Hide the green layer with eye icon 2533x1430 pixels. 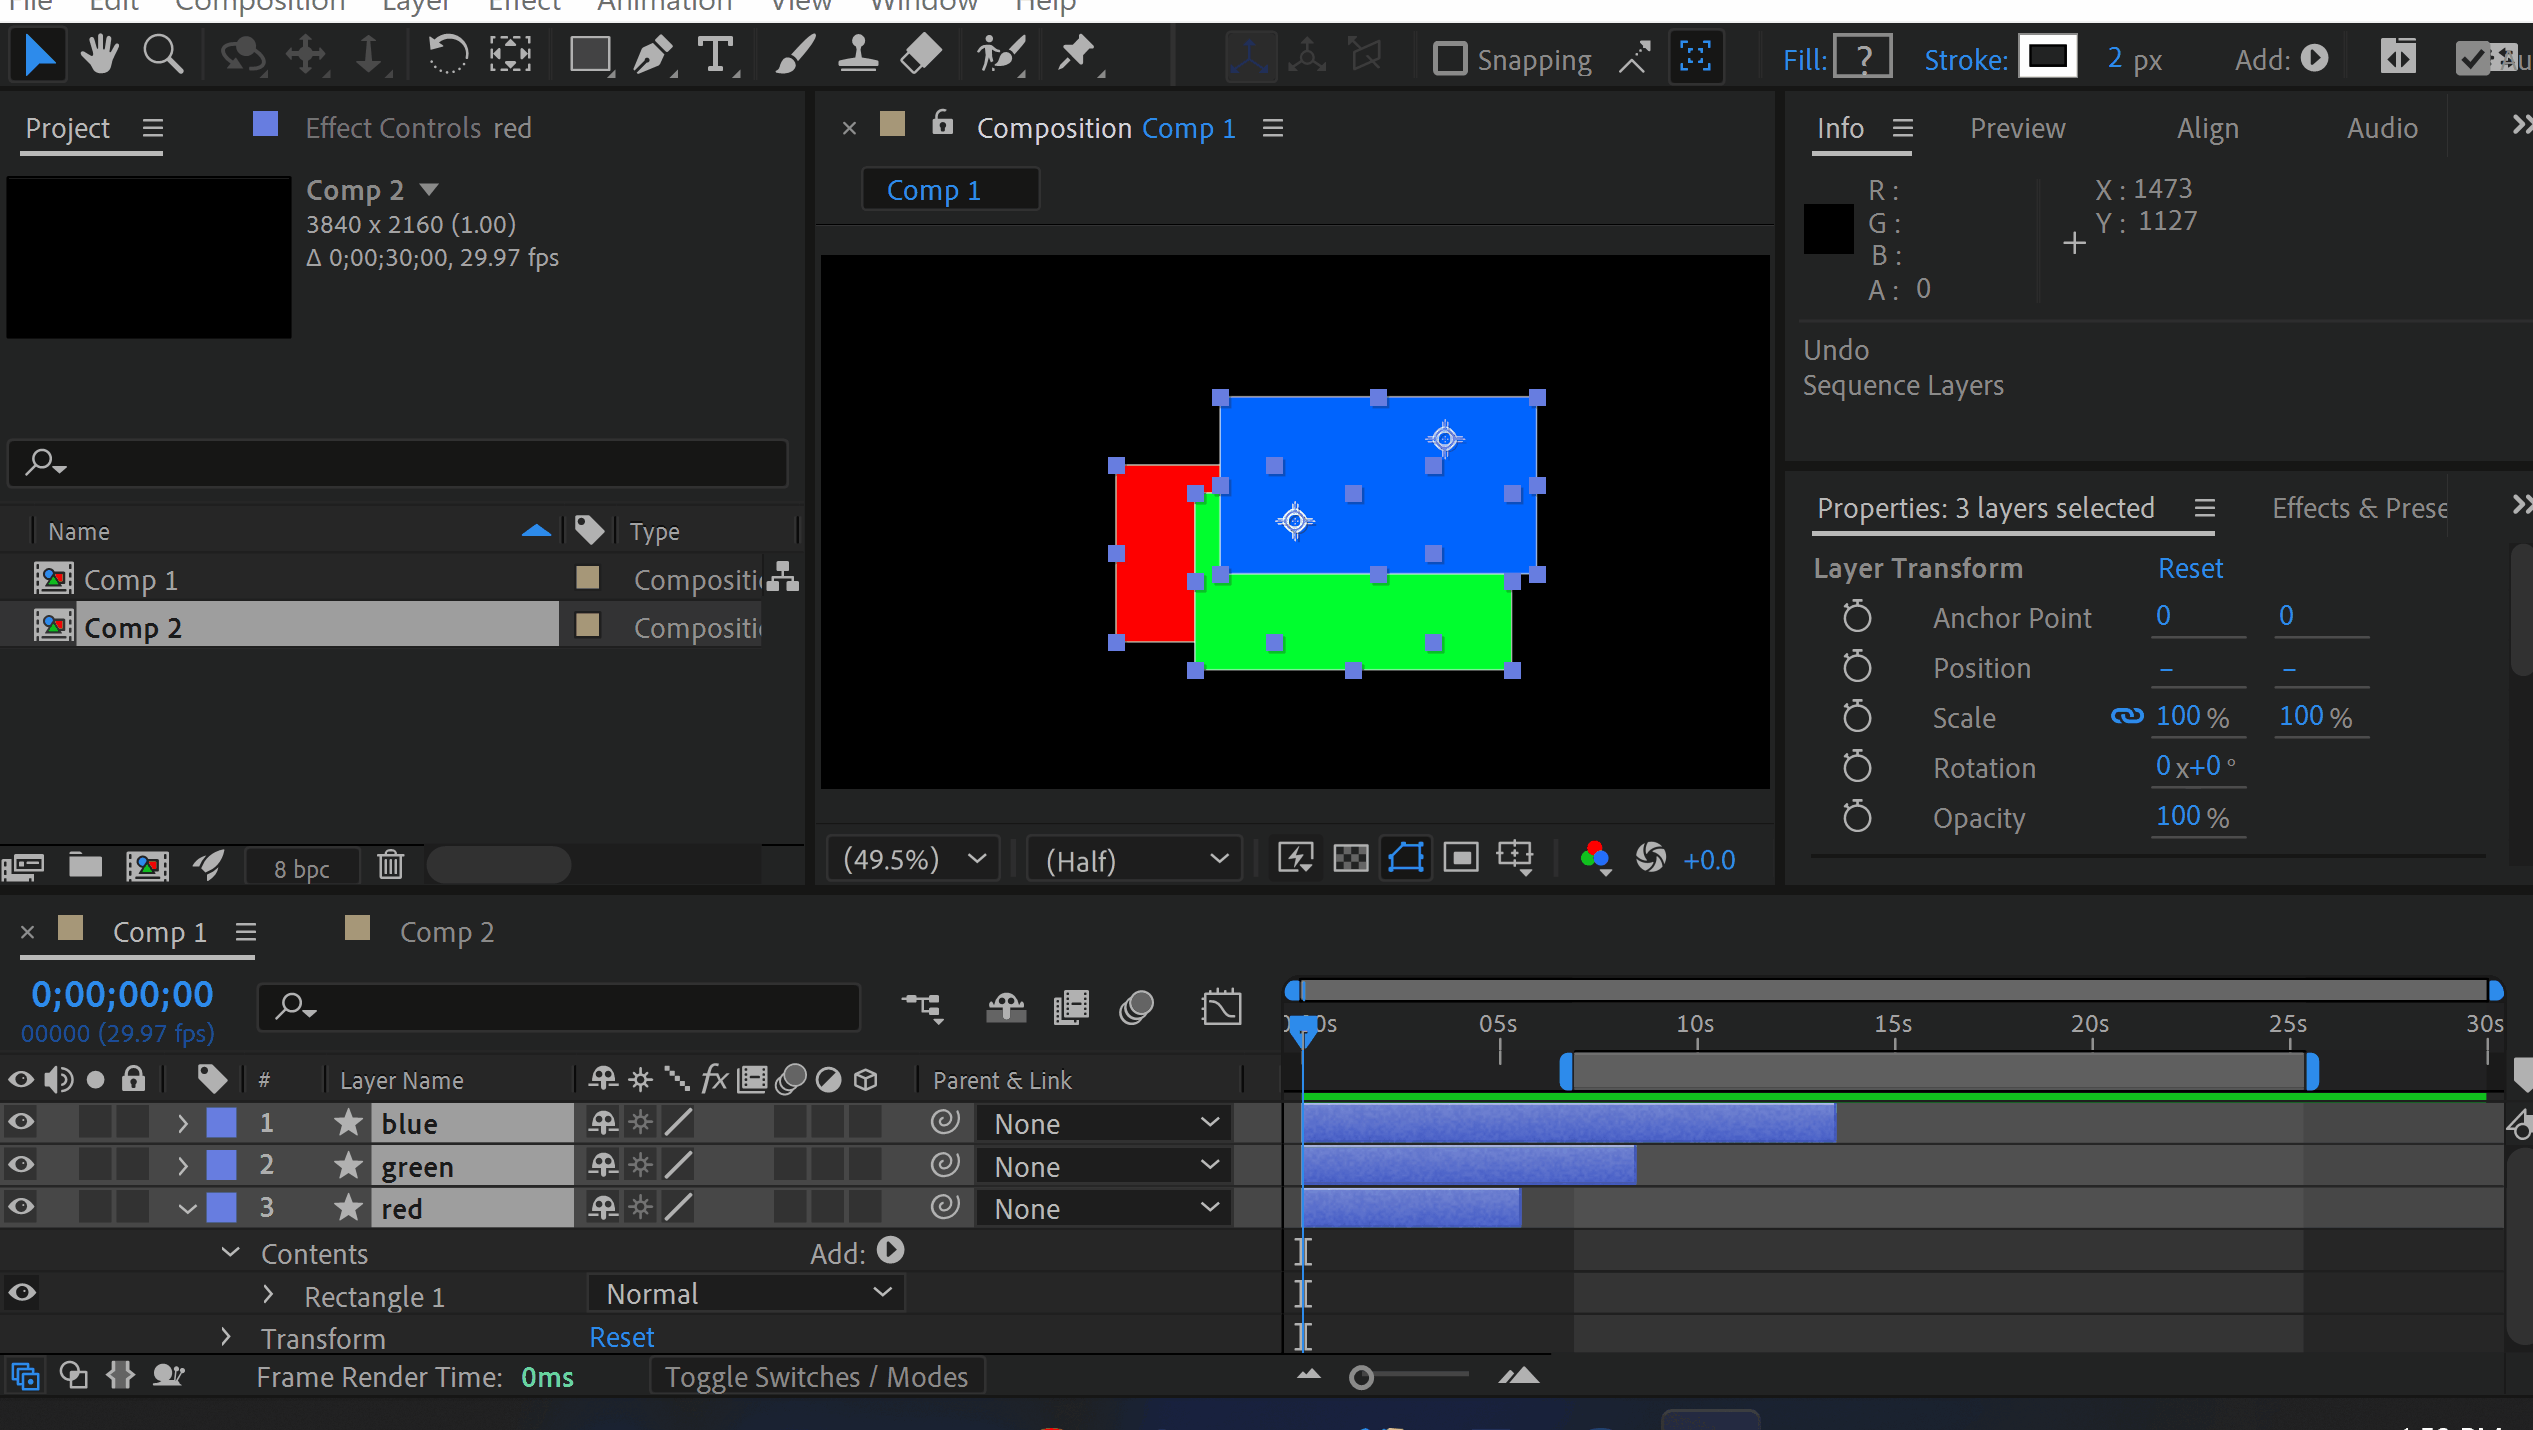21,1165
